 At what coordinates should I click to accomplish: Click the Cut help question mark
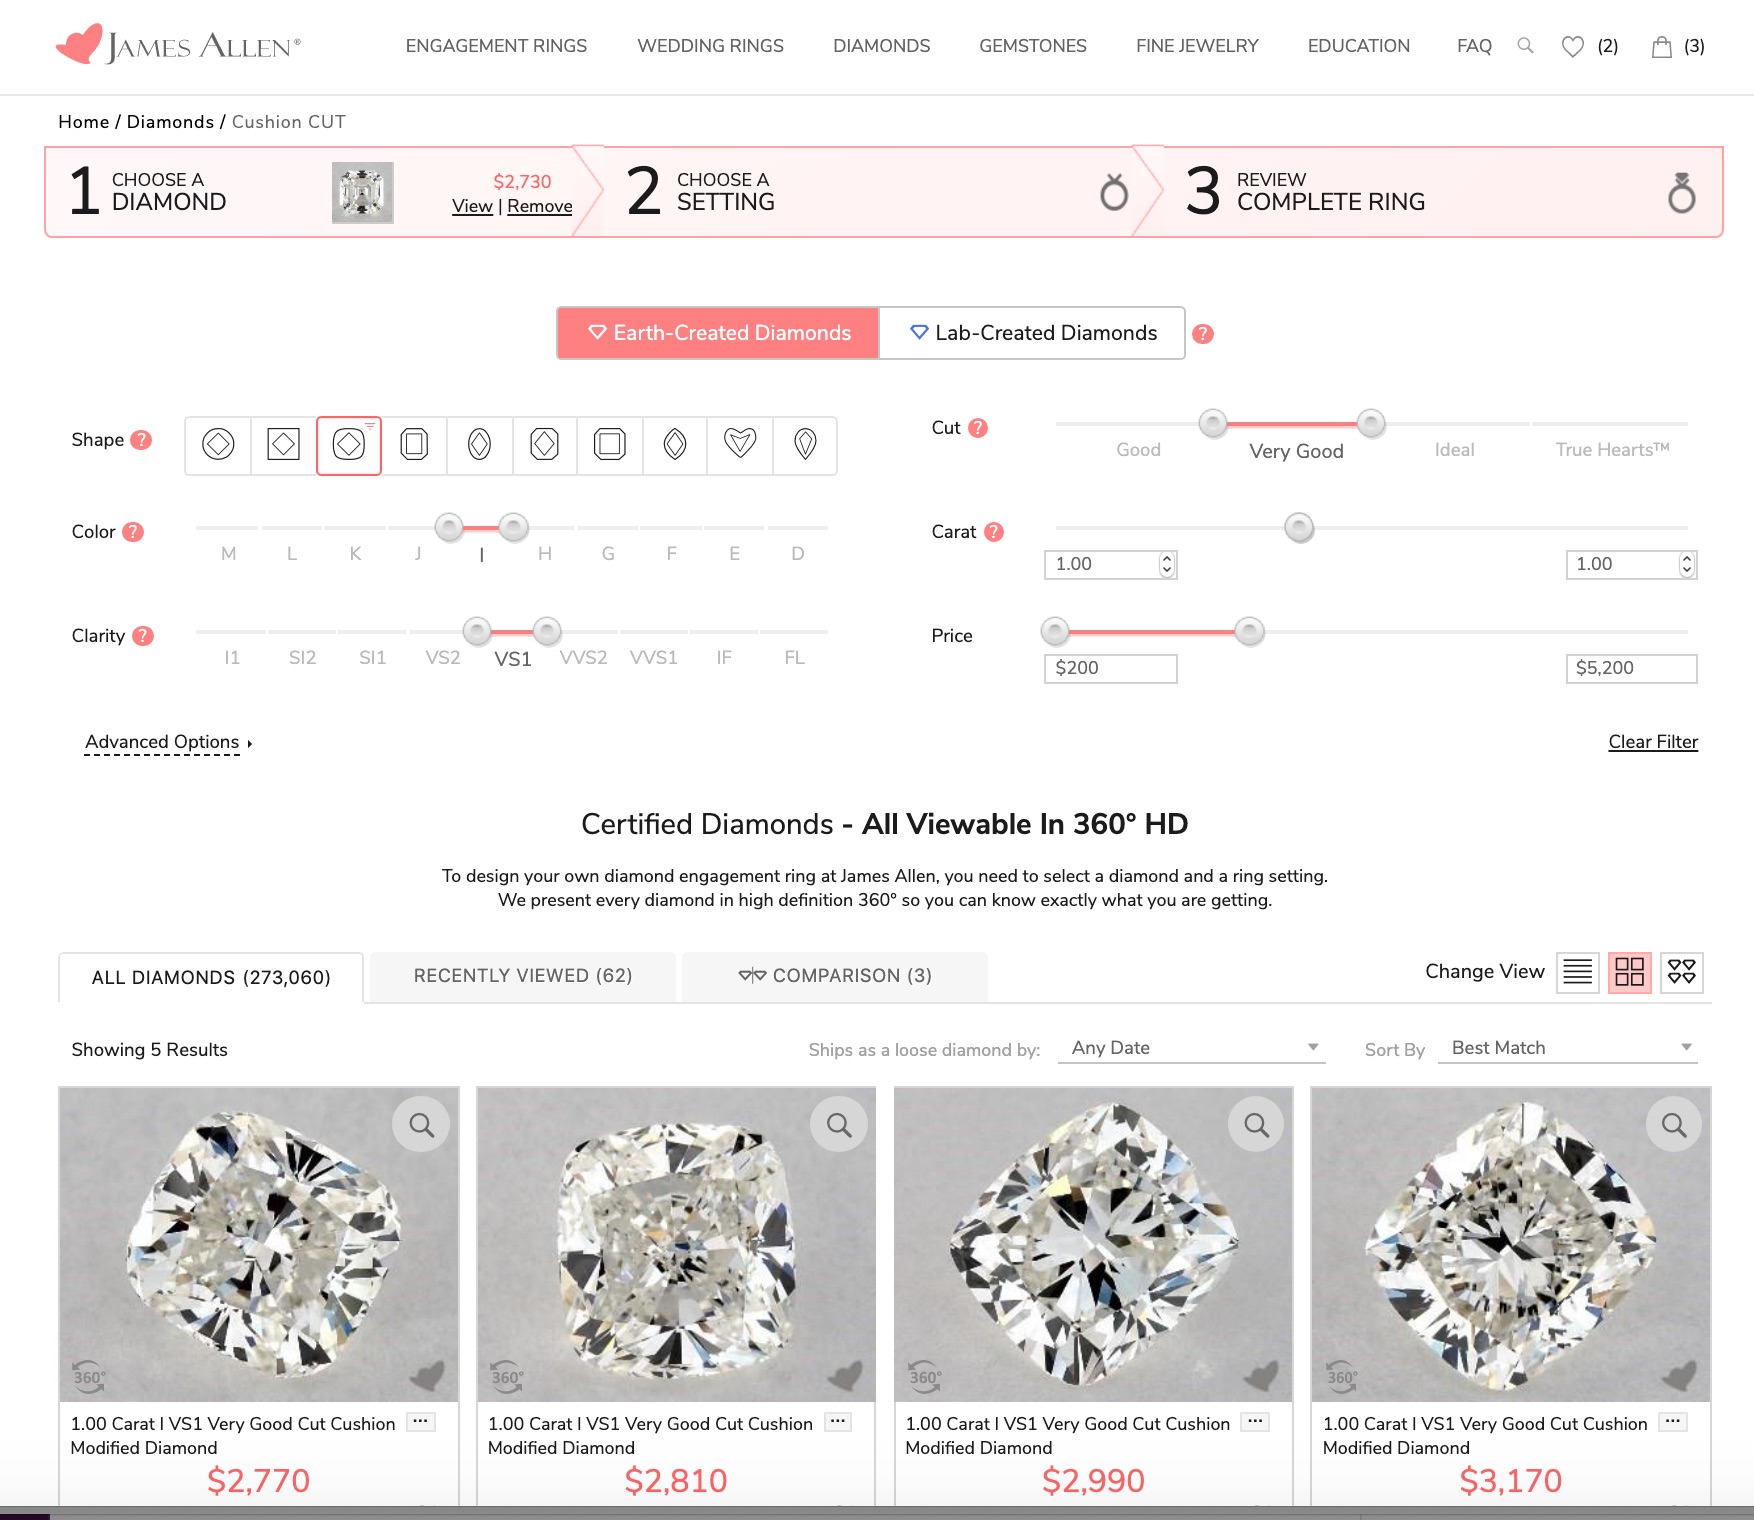(x=978, y=428)
